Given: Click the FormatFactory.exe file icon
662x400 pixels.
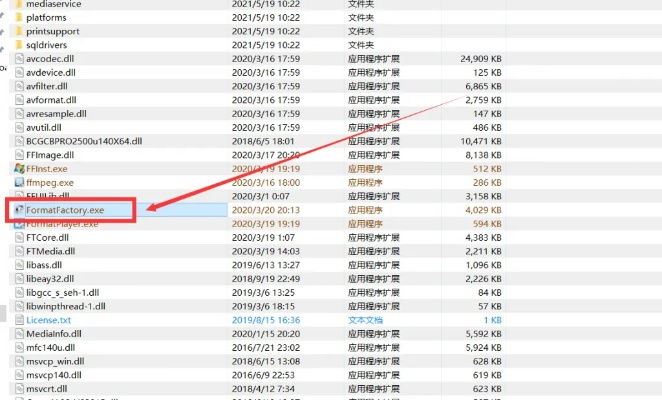Looking at the screenshot, I should (x=19, y=210).
